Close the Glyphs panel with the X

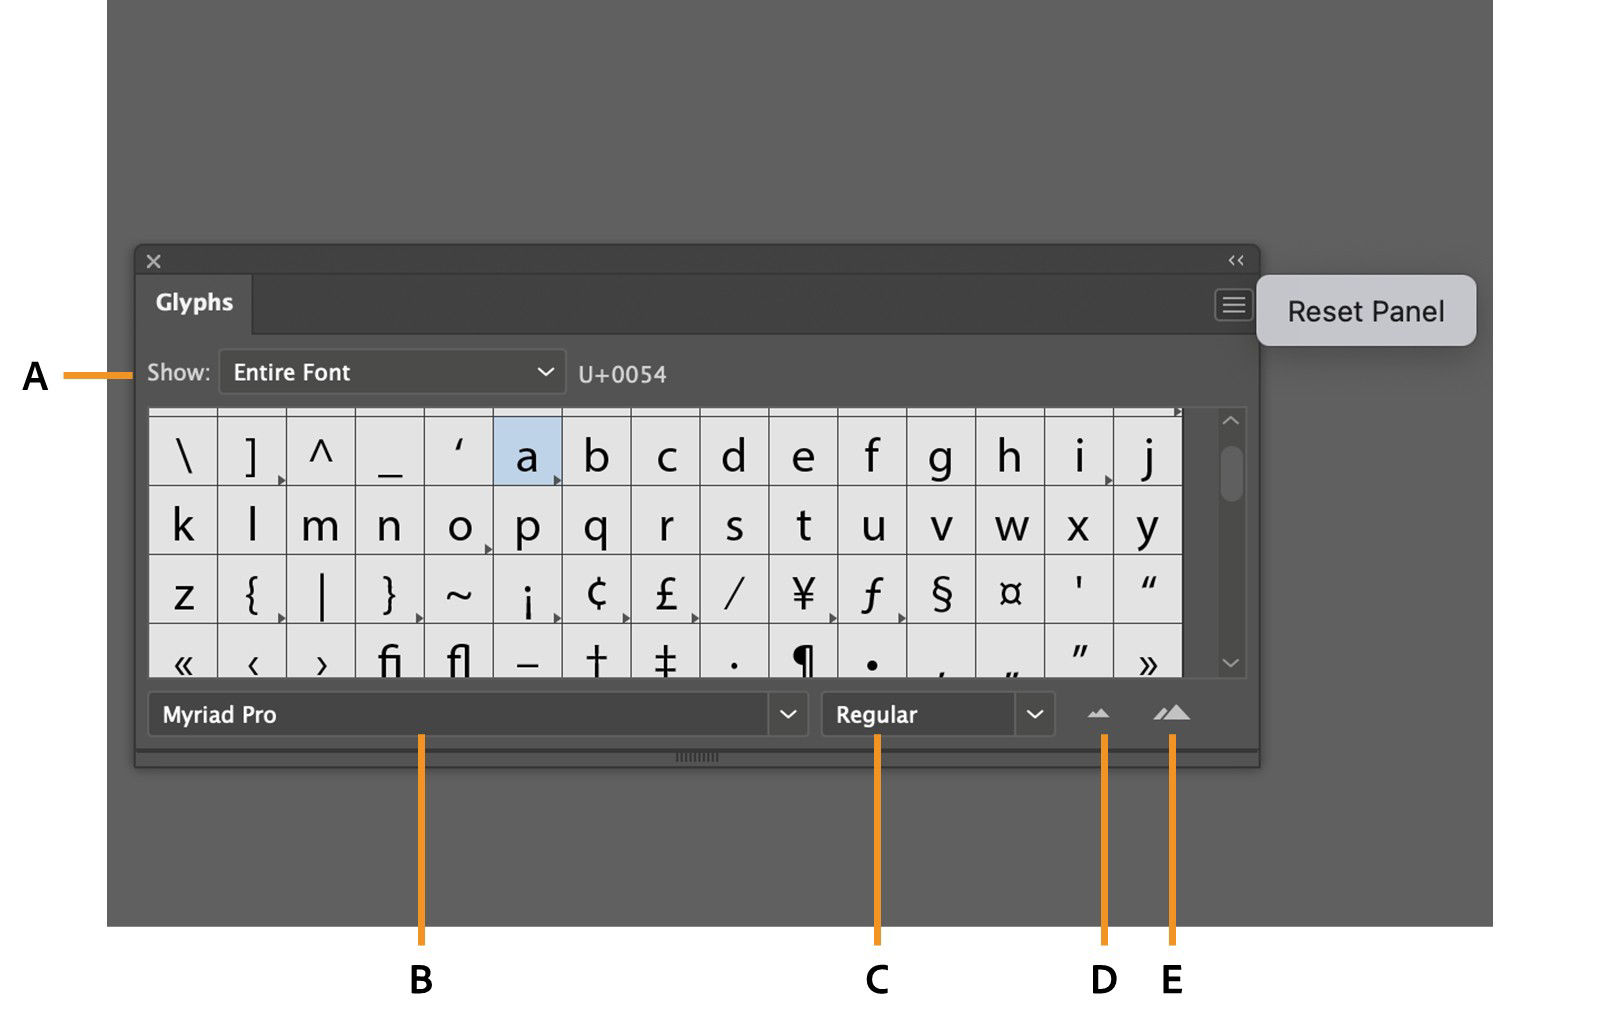click(155, 261)
